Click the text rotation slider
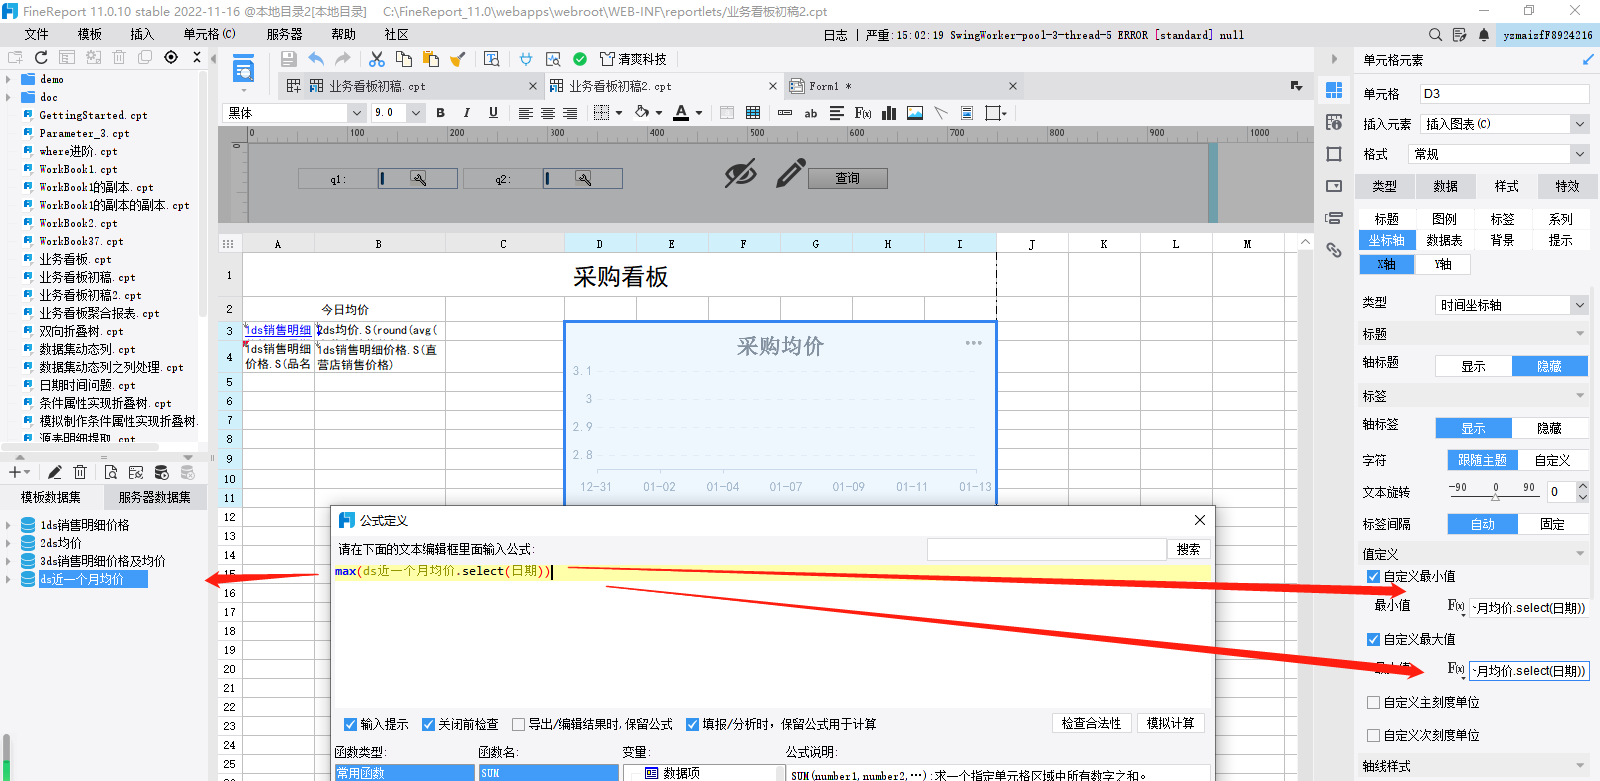Viewport: 1600px width, 781px height. (1495, 496)
